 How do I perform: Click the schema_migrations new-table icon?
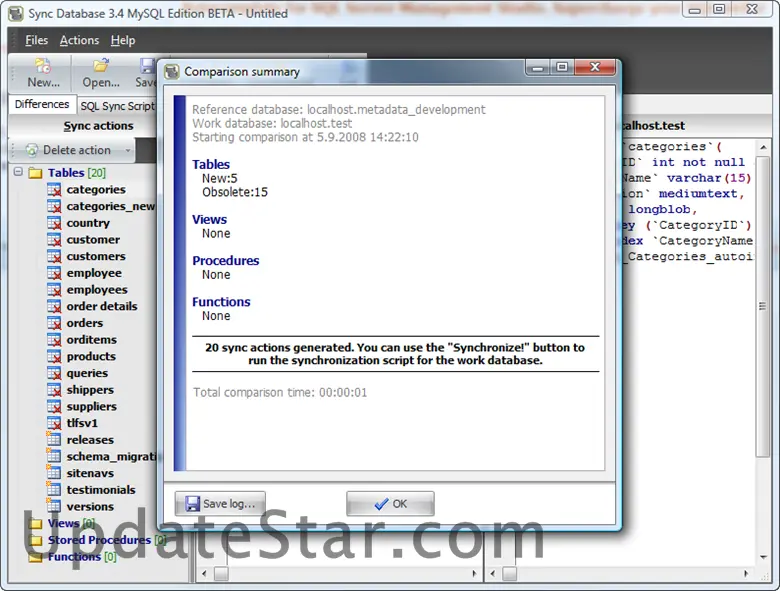[x=54, y=456]
